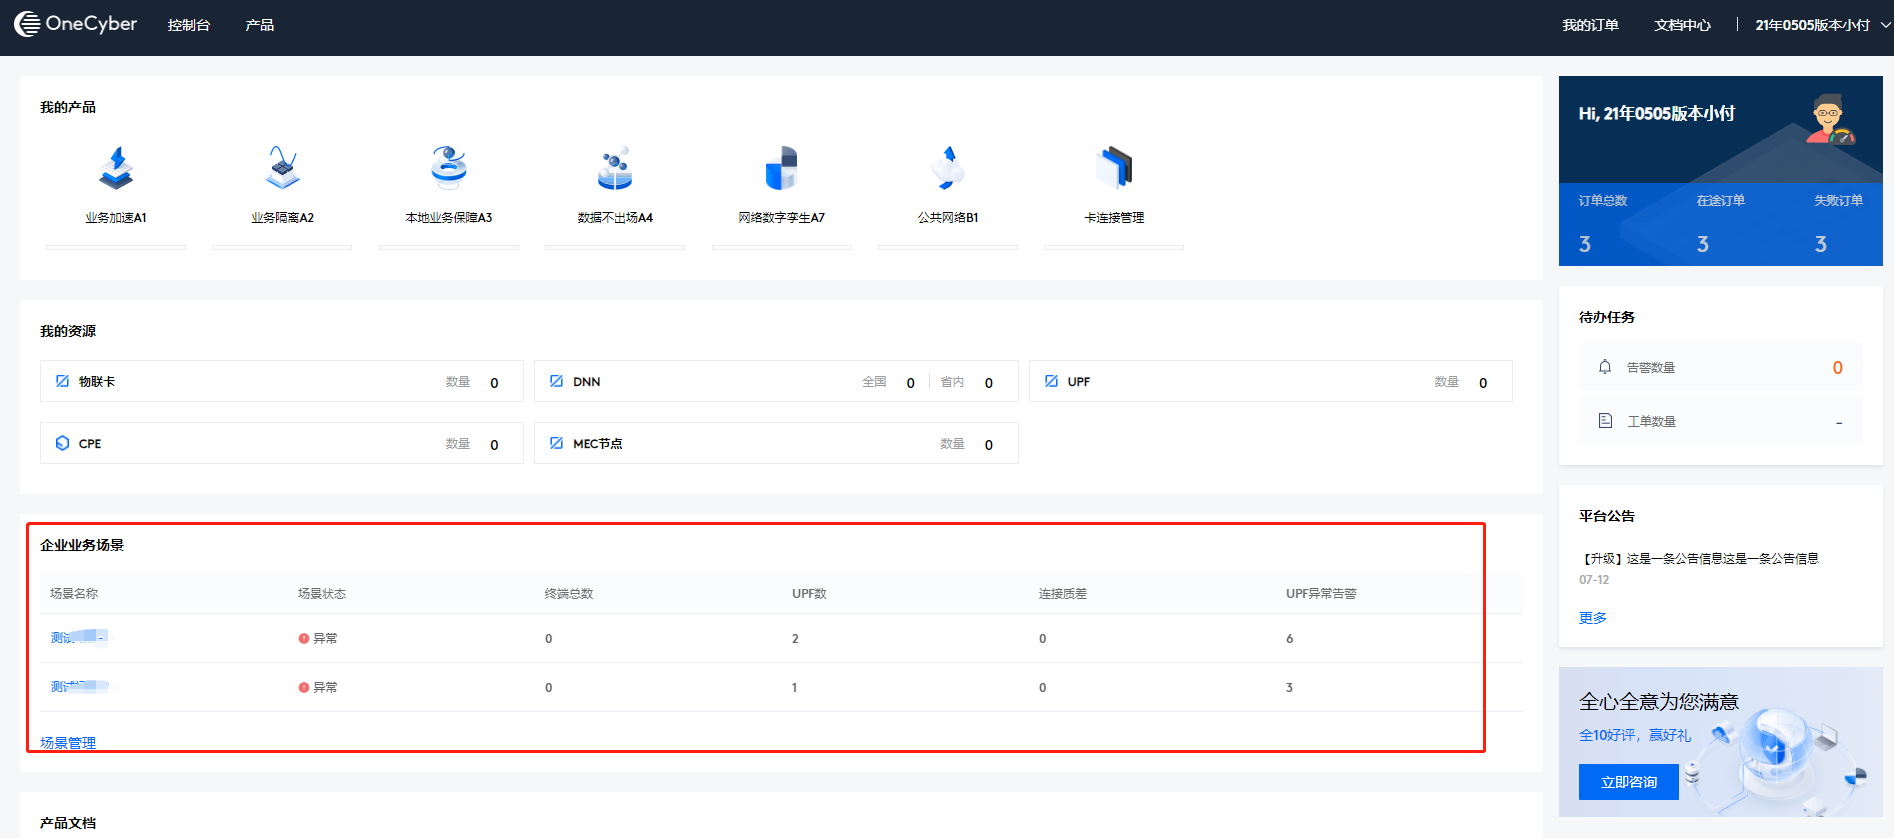
Task: Click the 立即咨询 button
Action: [x=1628, y=782]
